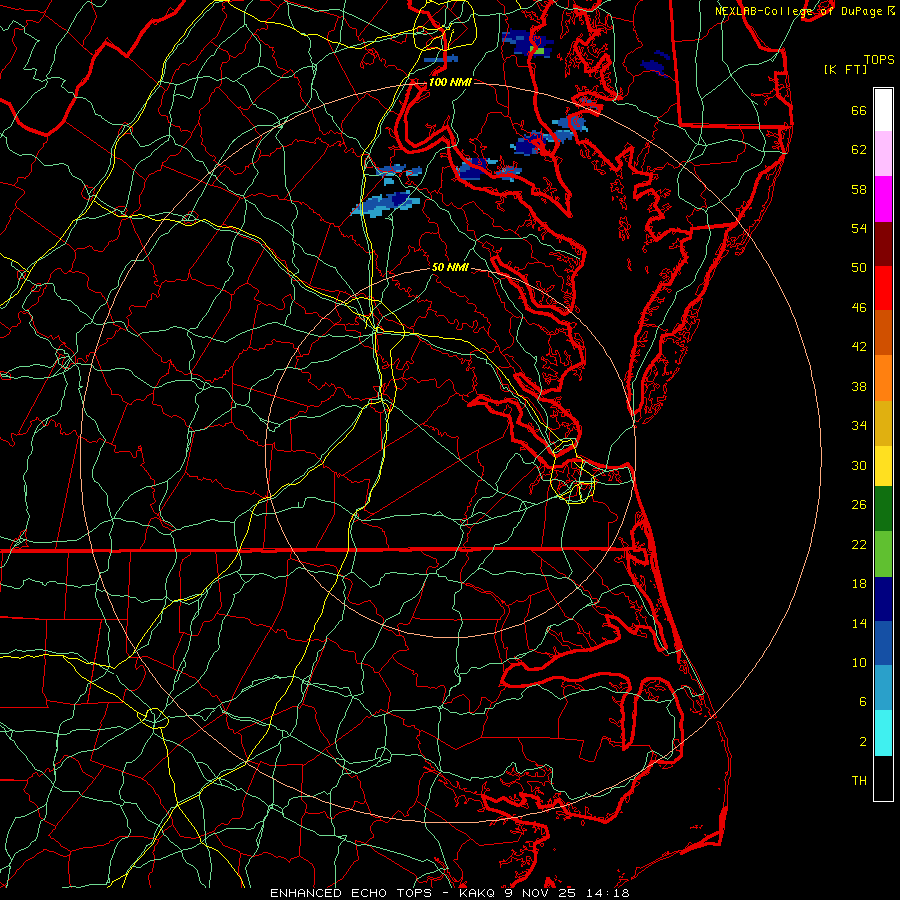The image size is (900, 900).
Task: Click the '66' legend value
Action: click(x=859, y=110)
